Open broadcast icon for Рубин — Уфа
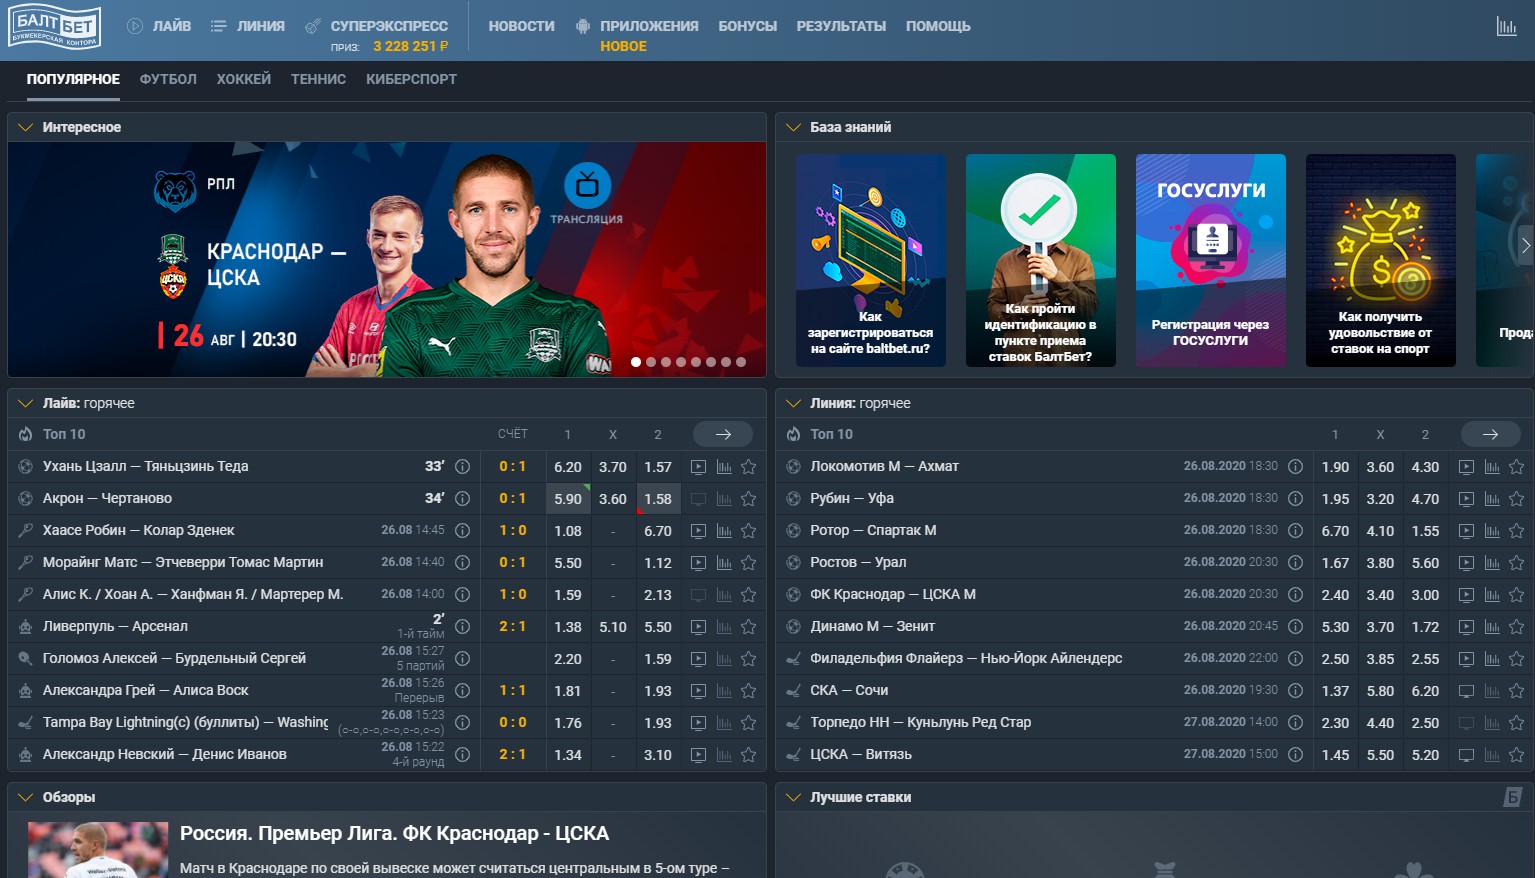 [x=1466, y=499]
